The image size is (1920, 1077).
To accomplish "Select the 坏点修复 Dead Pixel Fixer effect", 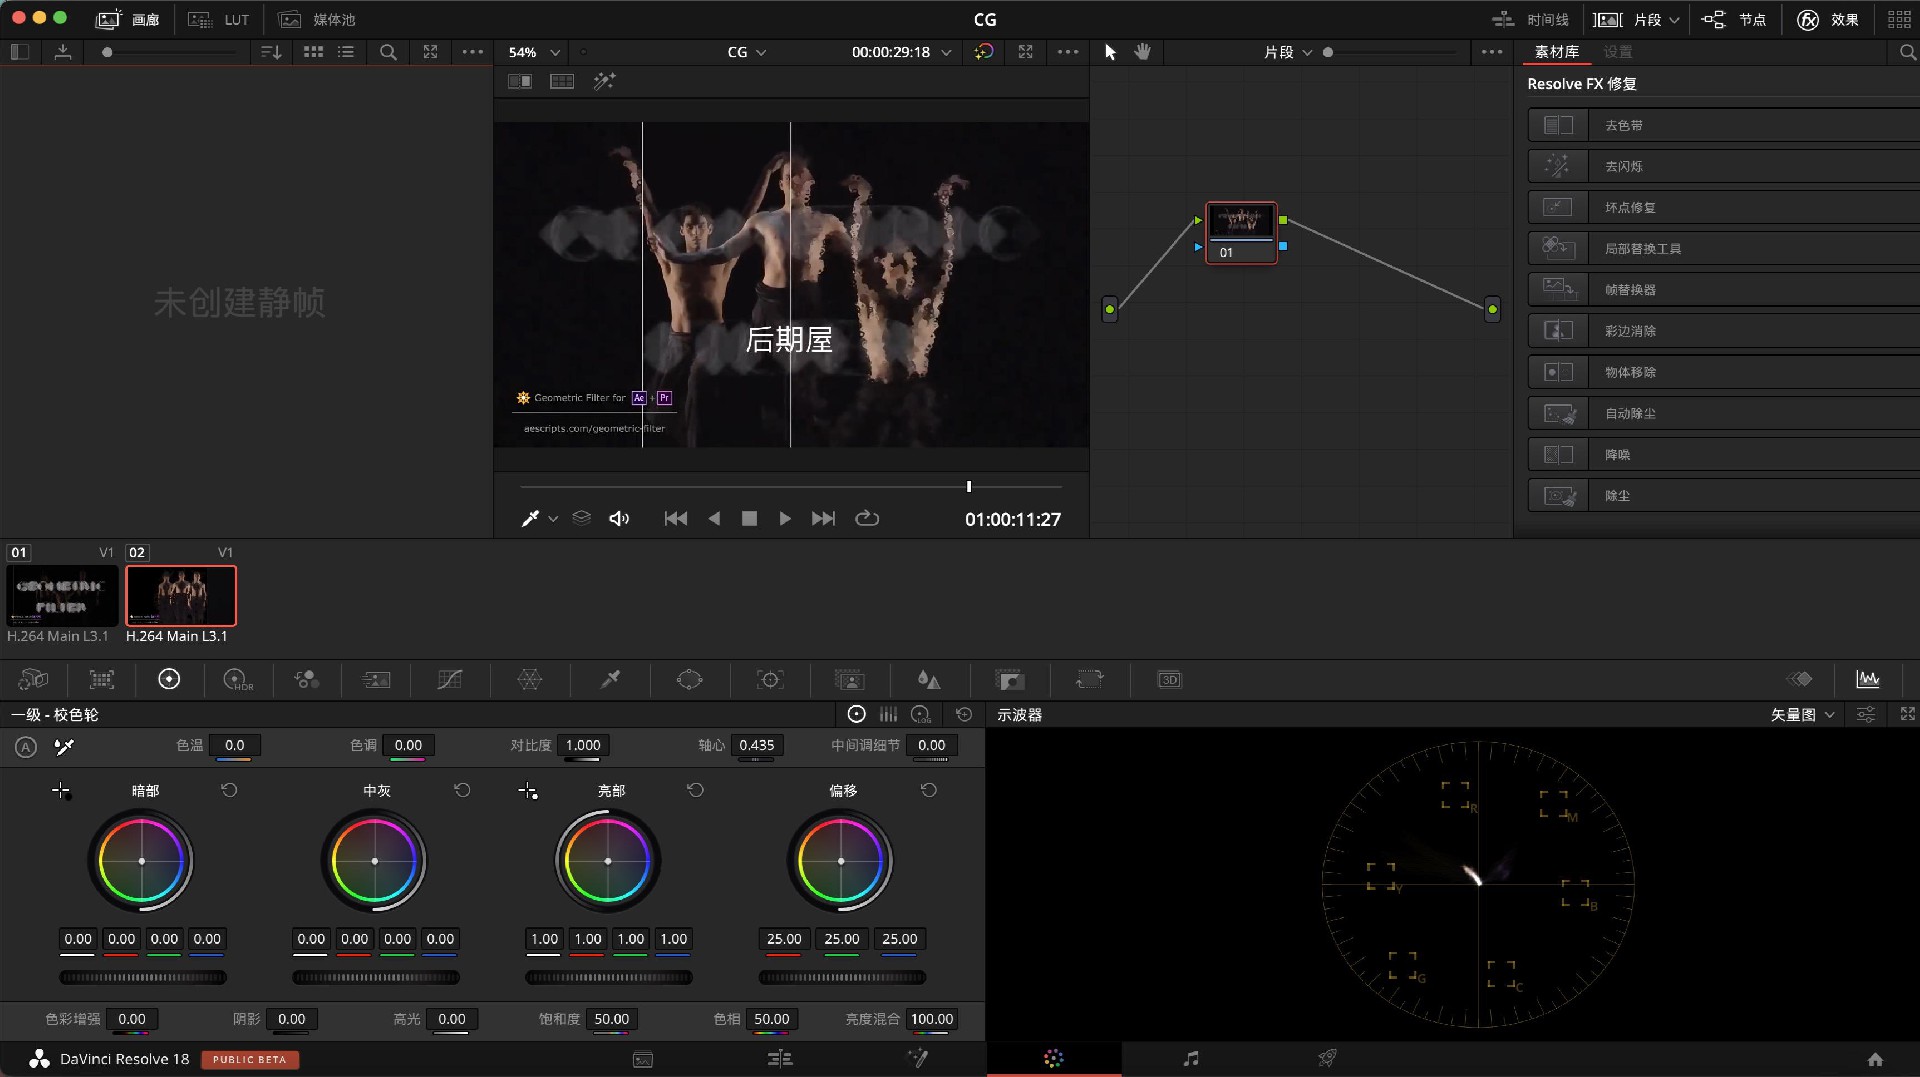I will pos(1723,207).
